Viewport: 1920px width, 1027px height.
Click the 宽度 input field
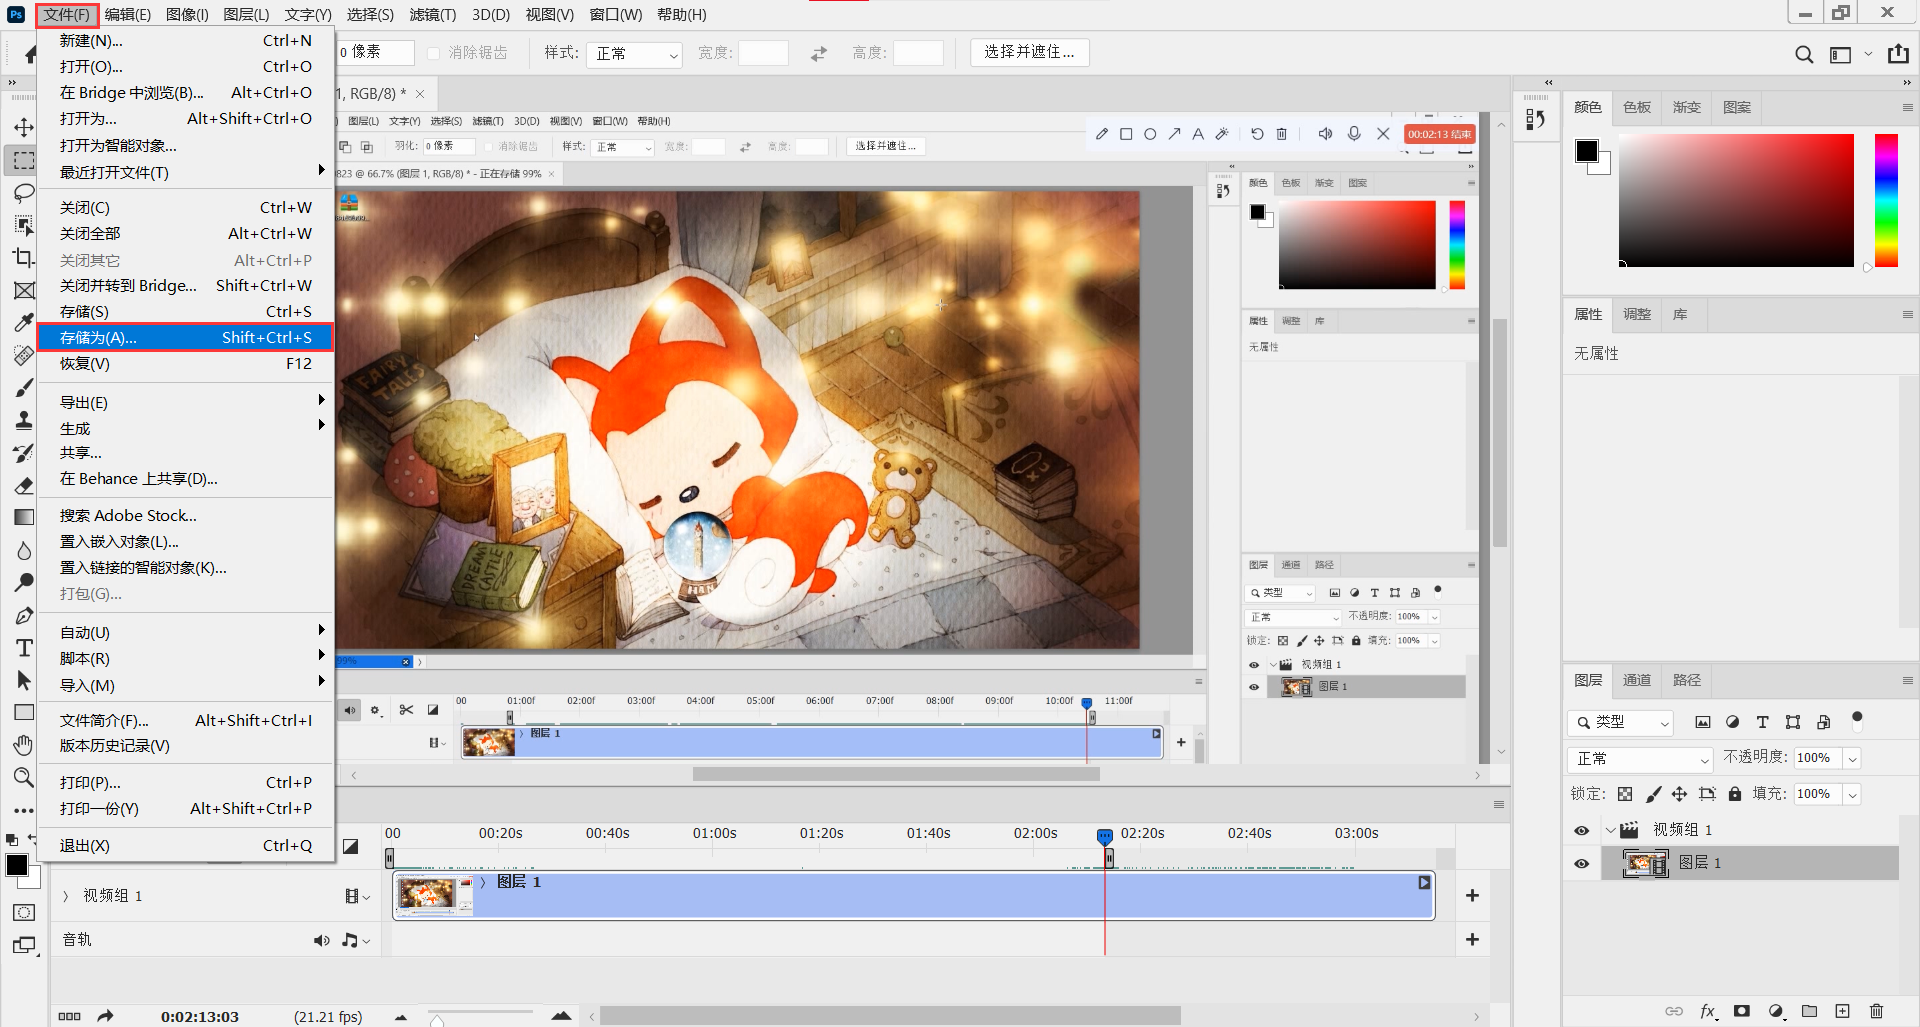click(x=763, y=53)
